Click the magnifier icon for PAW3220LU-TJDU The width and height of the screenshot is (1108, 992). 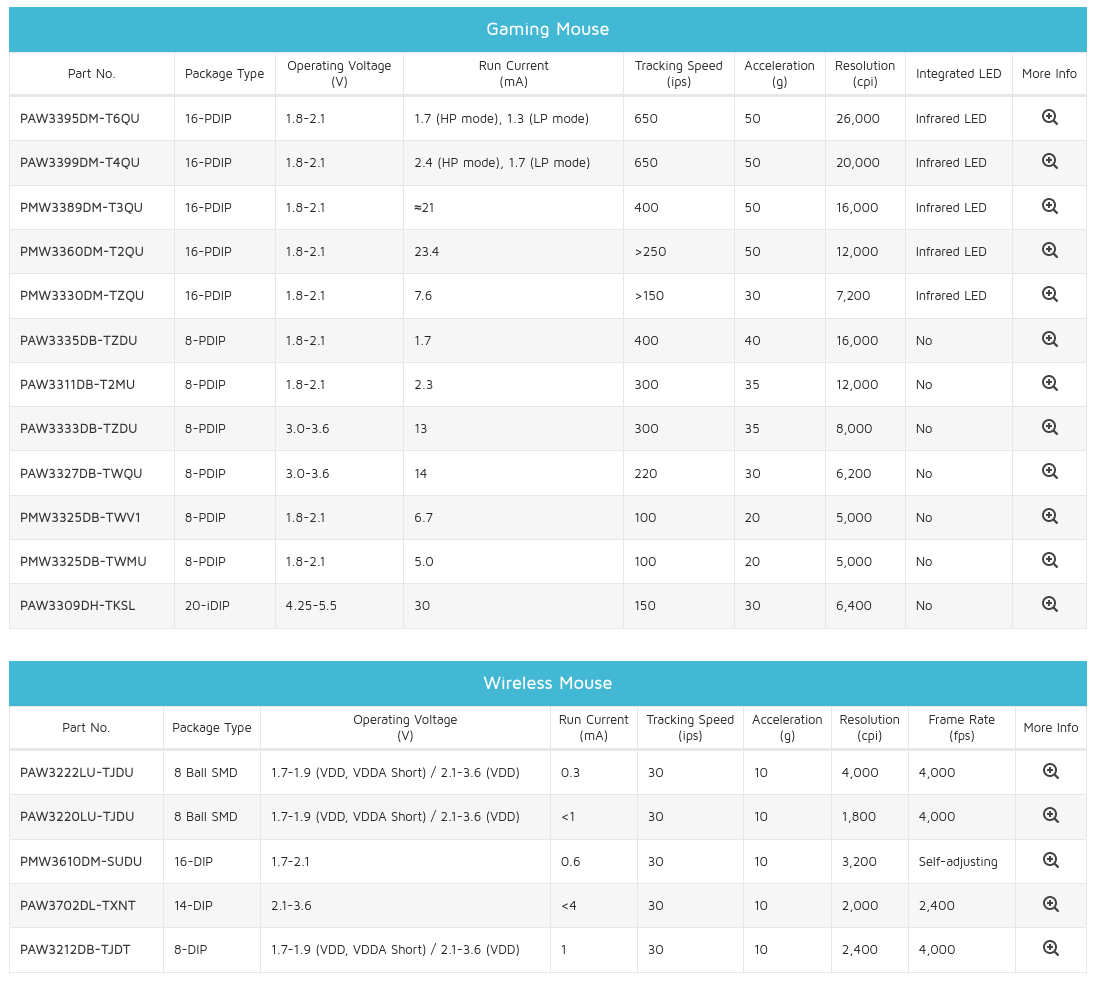point(1050,815)
